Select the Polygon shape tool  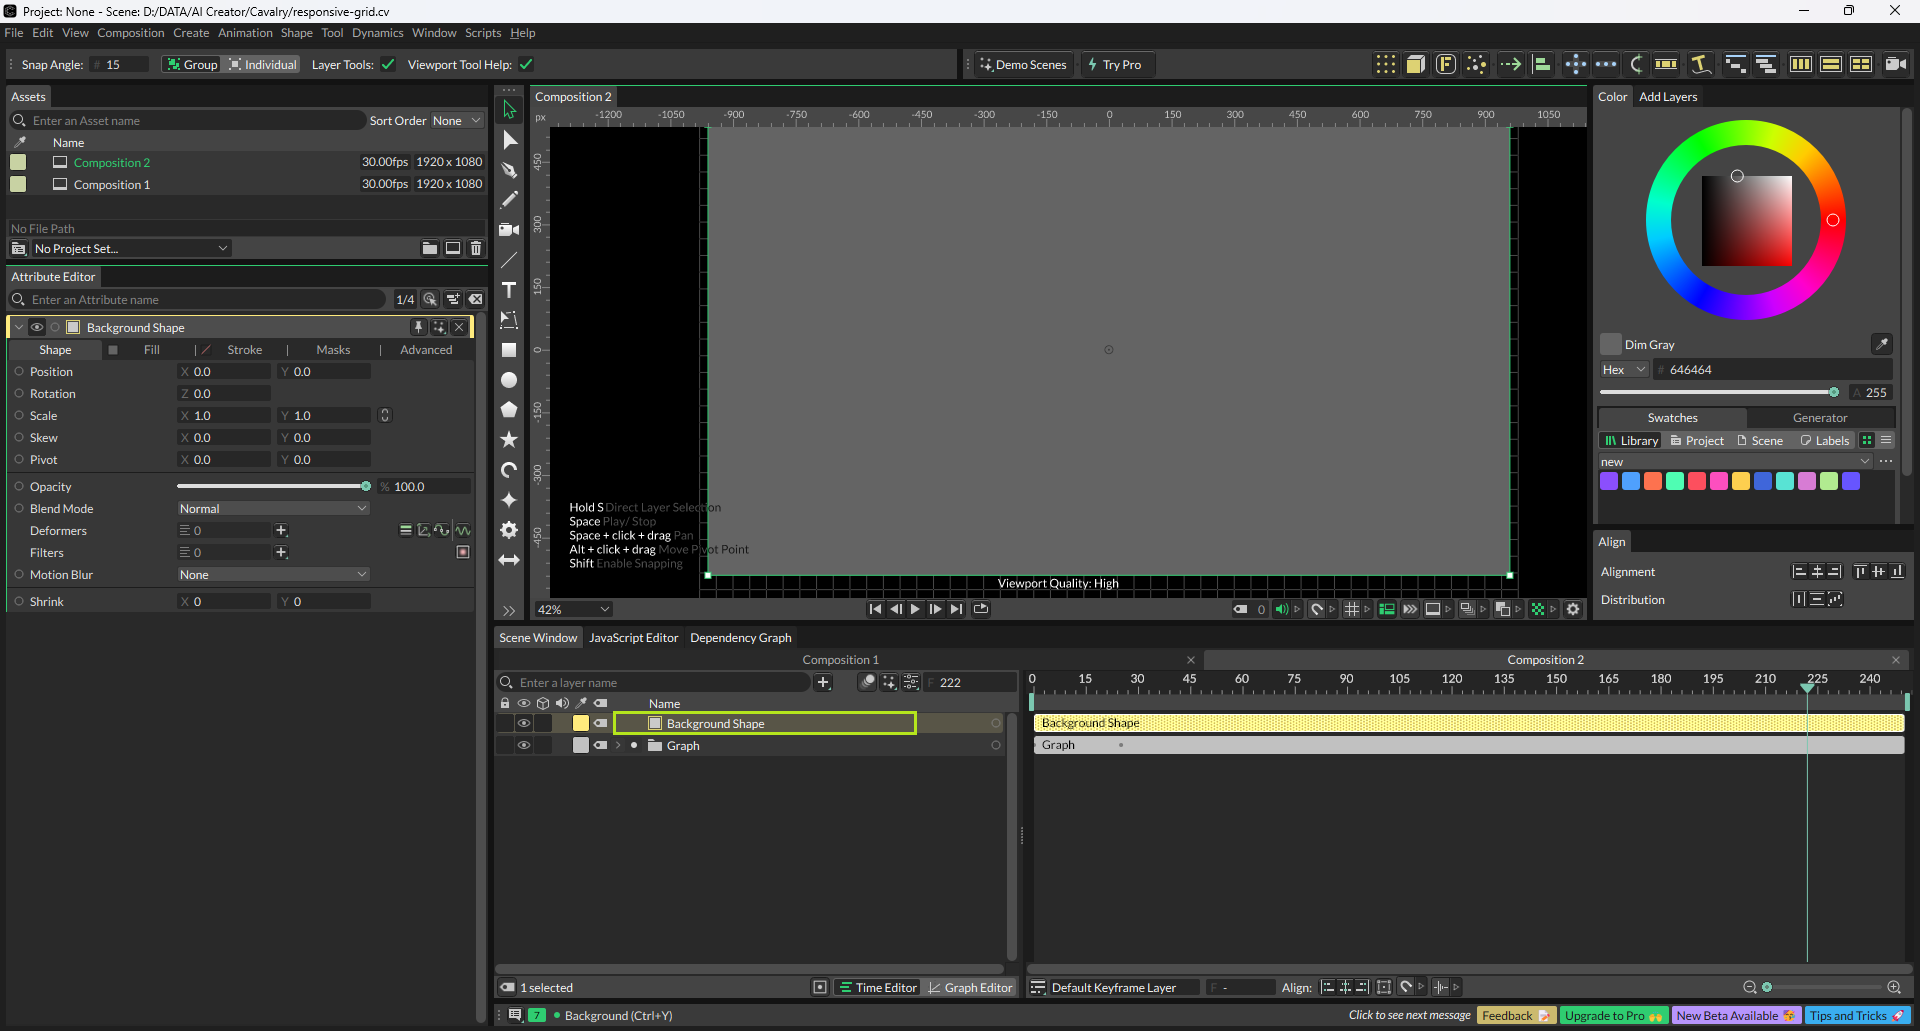click(509, 410)
